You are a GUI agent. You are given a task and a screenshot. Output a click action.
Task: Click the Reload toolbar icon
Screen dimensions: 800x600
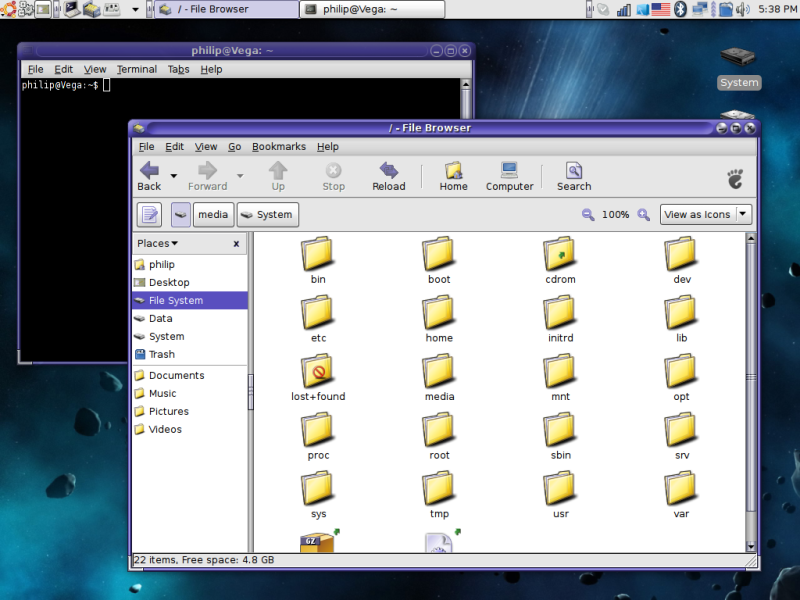[x=389, y=176]
